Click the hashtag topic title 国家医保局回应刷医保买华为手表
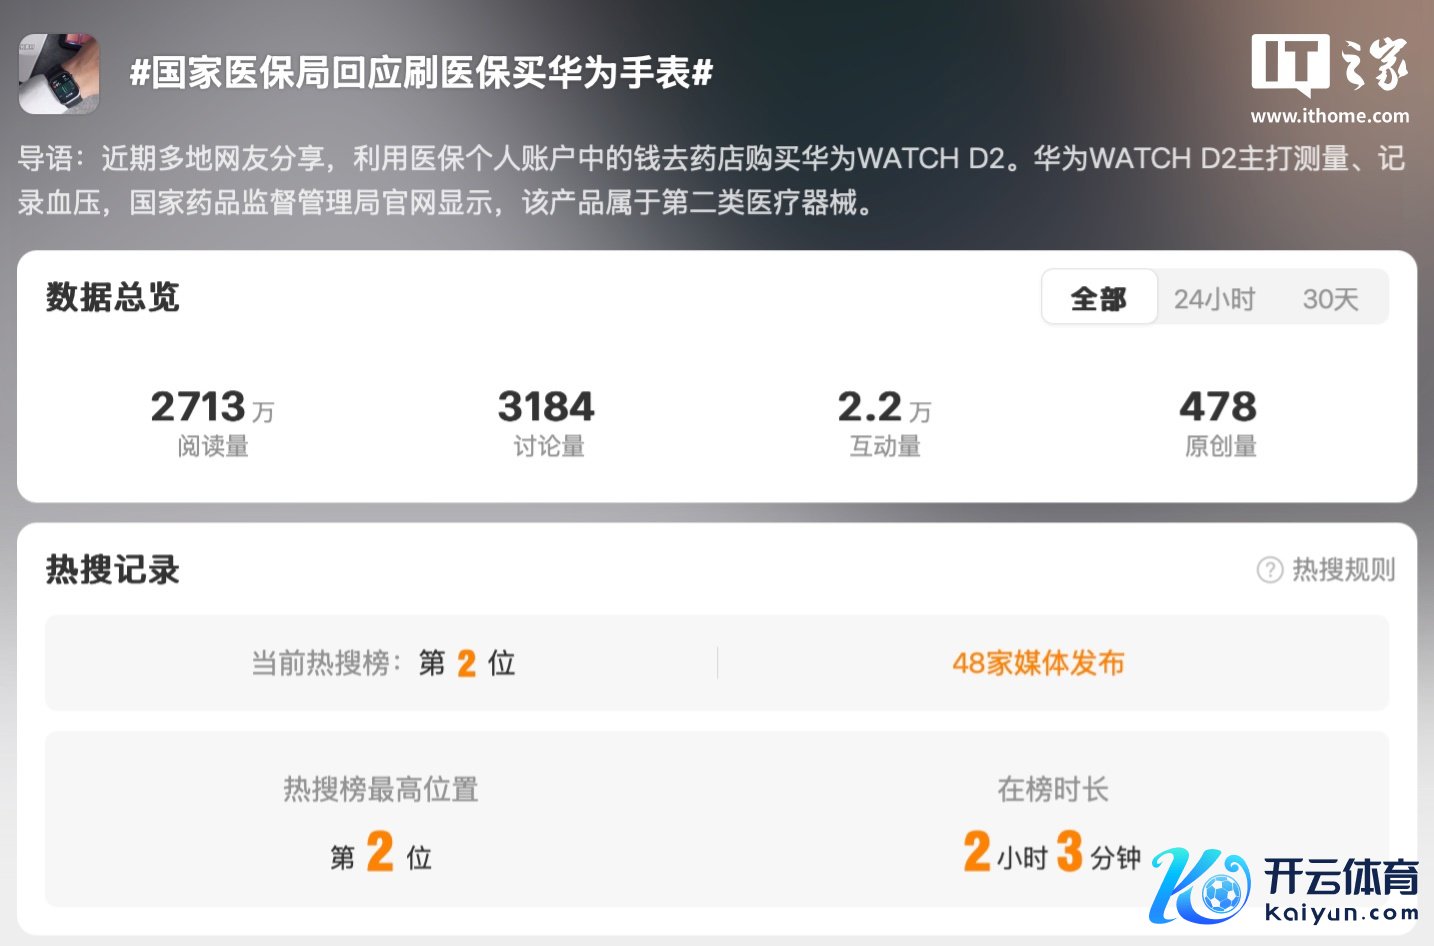 (421, 73)
